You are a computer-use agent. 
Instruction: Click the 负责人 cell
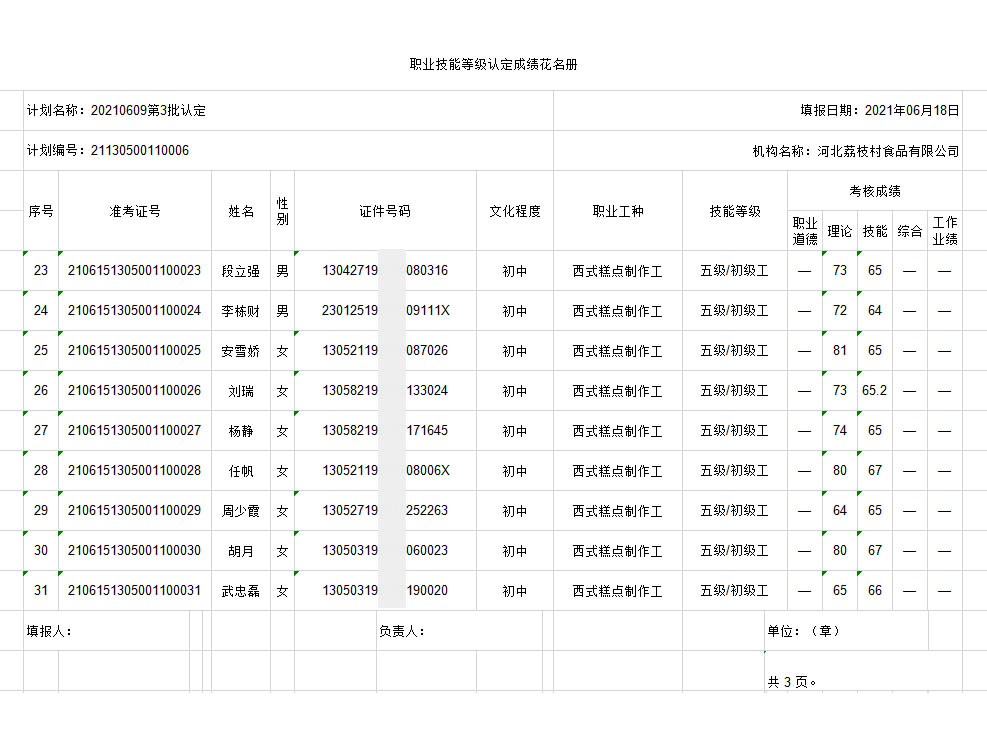tap(402, 631)
